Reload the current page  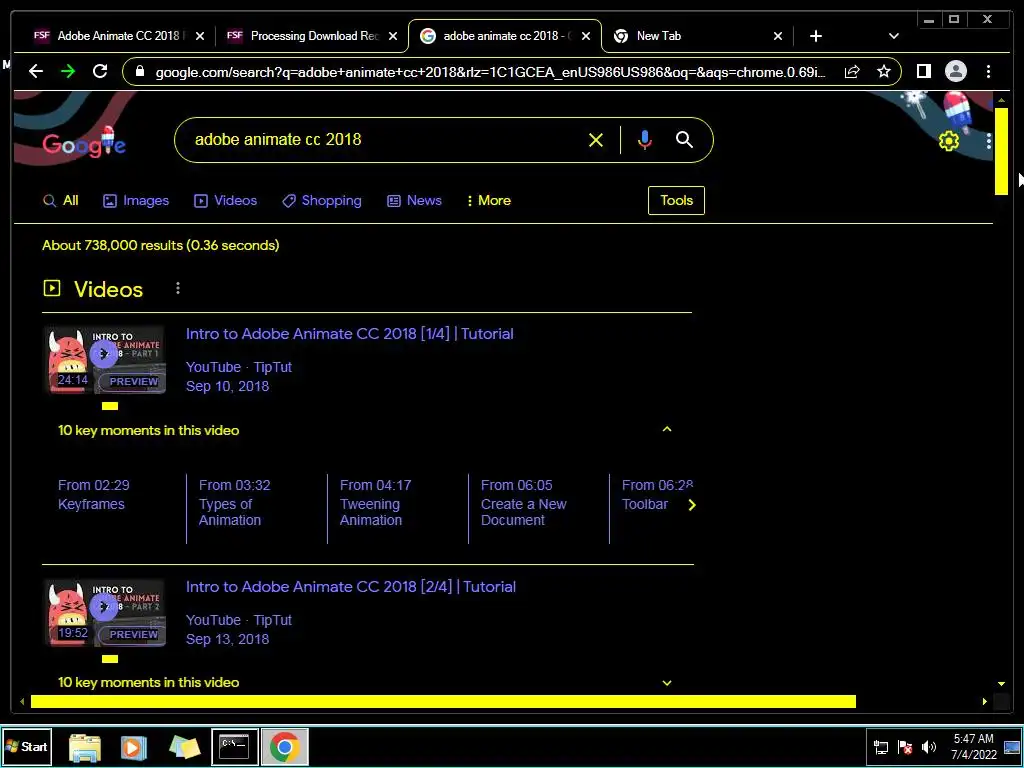[100, 71]
